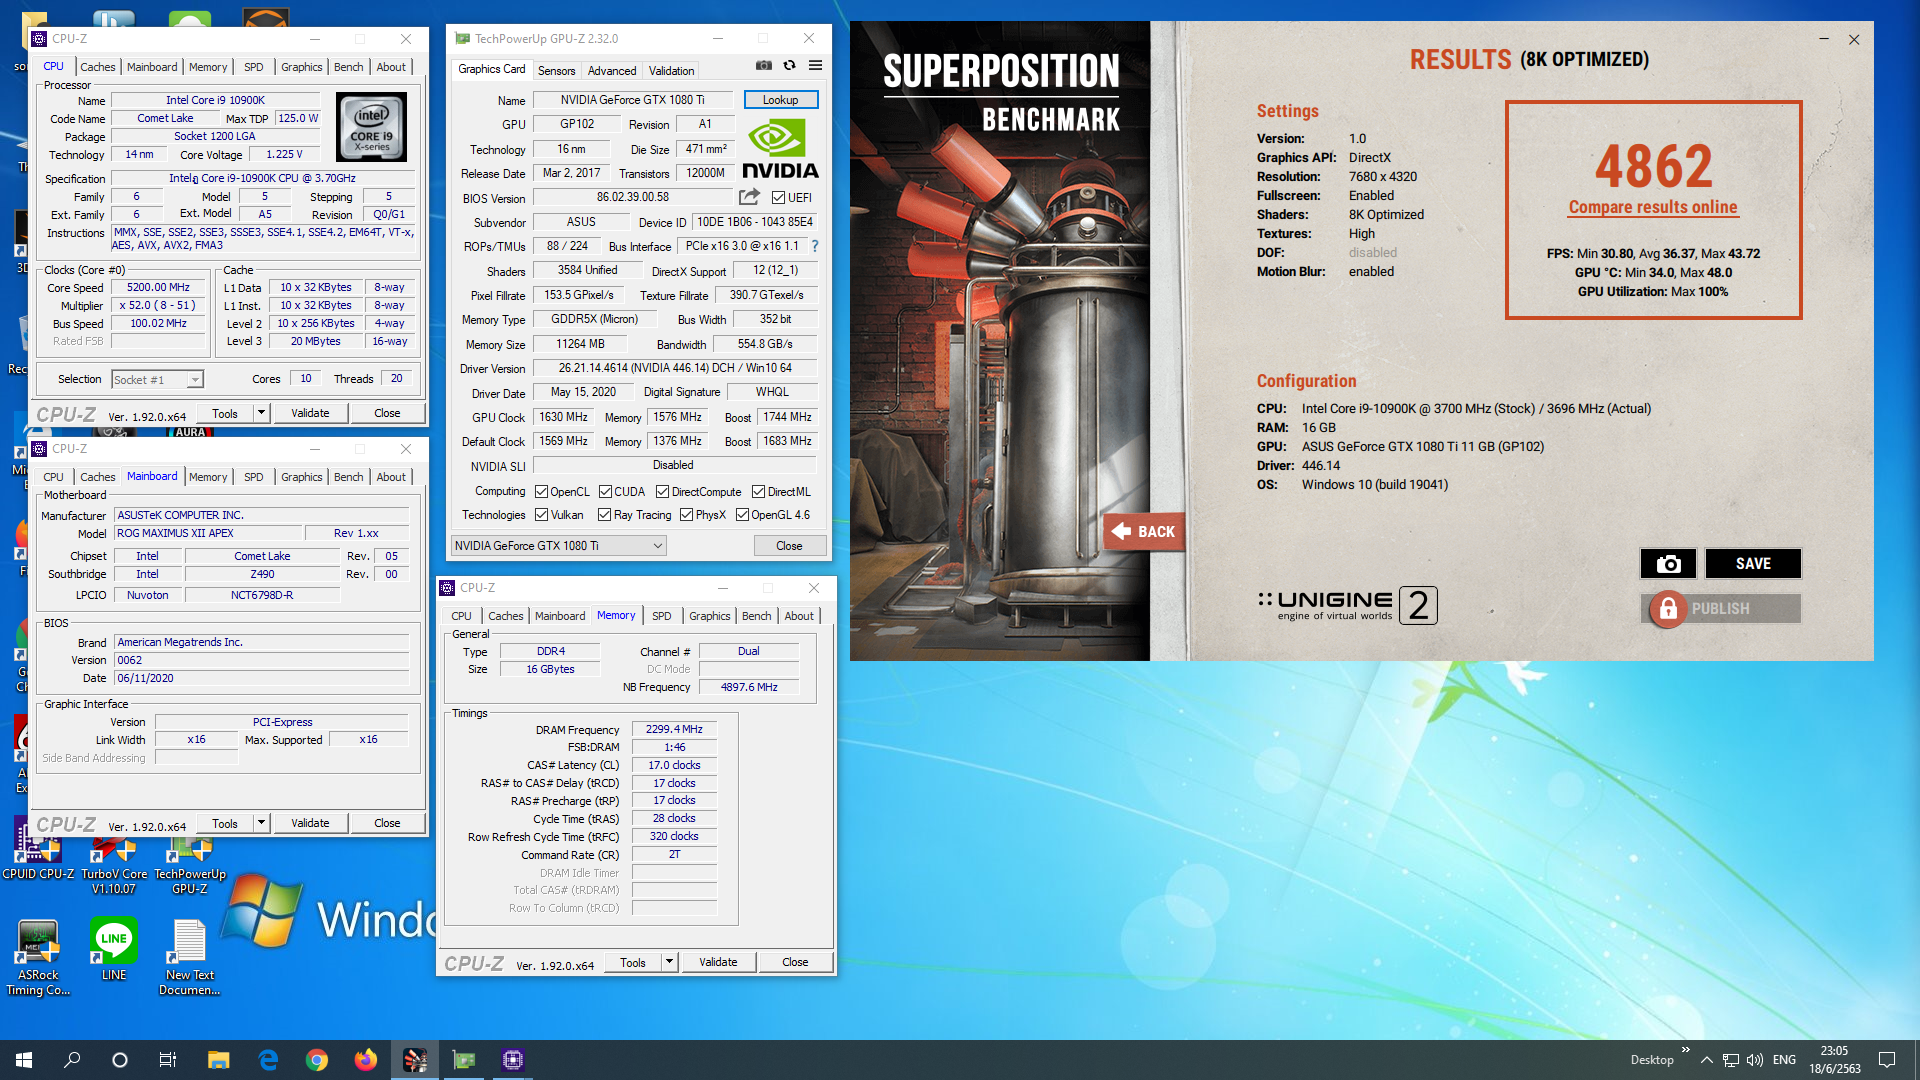The height and width of the screenshot is (1080, 1920).
Task: Expand the Desktop toolbar chevron on taskbar
Action: 1686,1050
